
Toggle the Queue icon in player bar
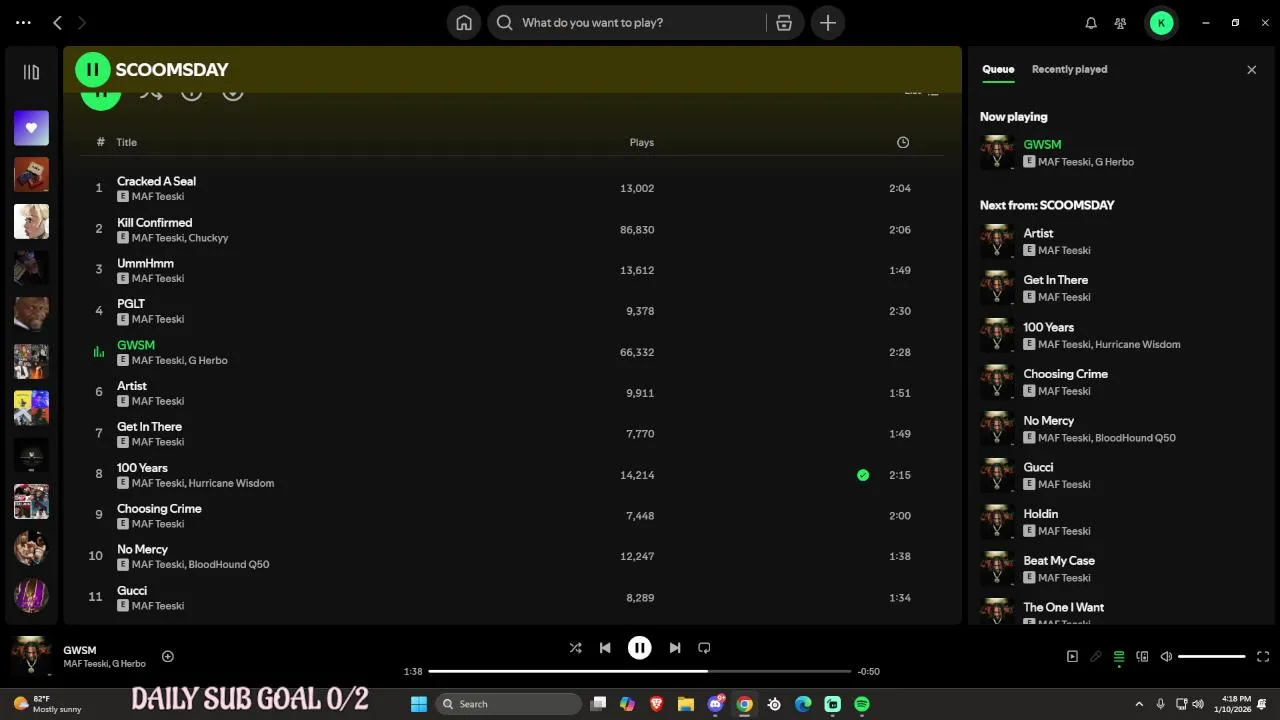point(1119,657)
